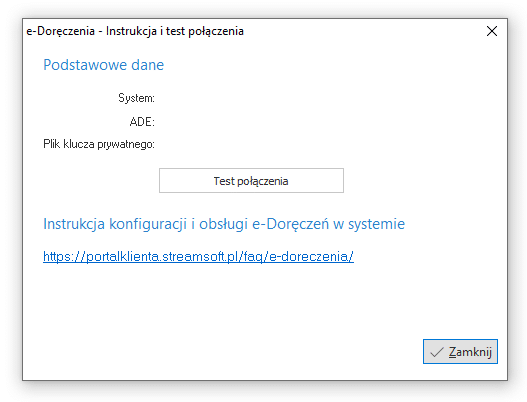The height and width of the screenshot is (402, 527).
Task: Click the word dane in Podstawowe dane
Action: point(148,65)
